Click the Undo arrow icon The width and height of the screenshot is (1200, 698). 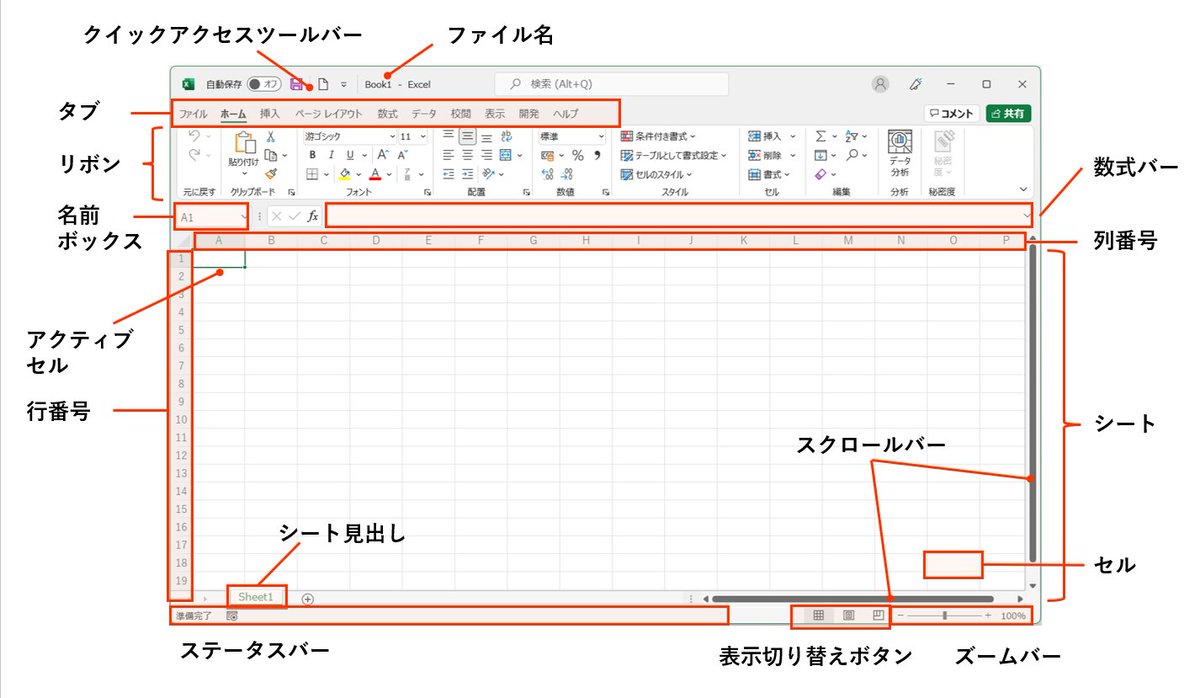(x=194, y=136)
